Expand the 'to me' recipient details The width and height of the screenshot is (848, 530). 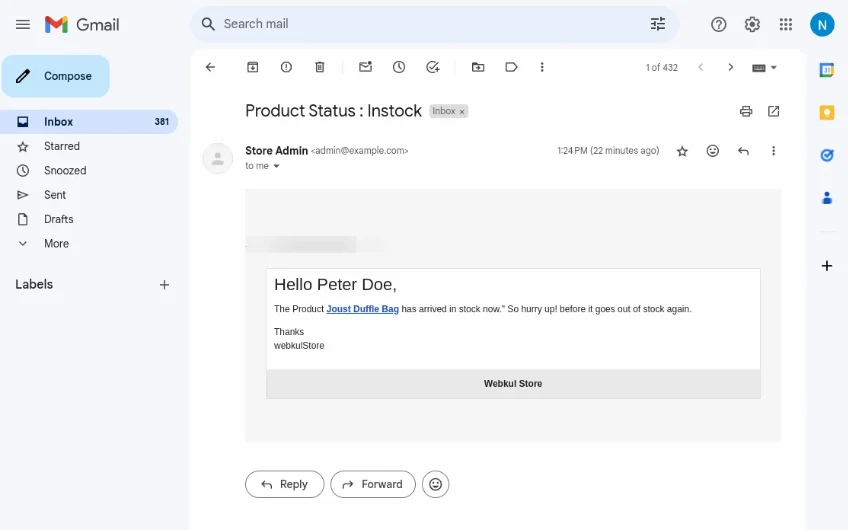277,166
